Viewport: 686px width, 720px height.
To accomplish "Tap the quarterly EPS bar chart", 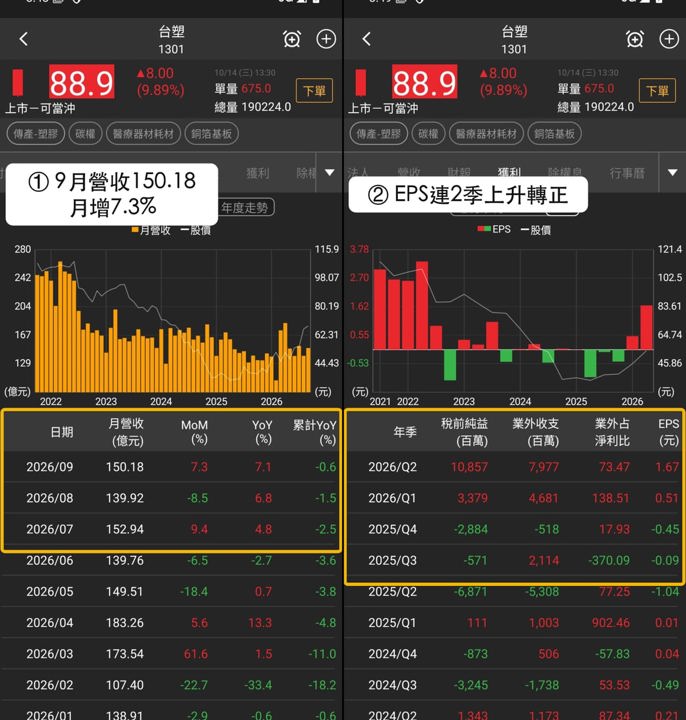I will 513,321.
